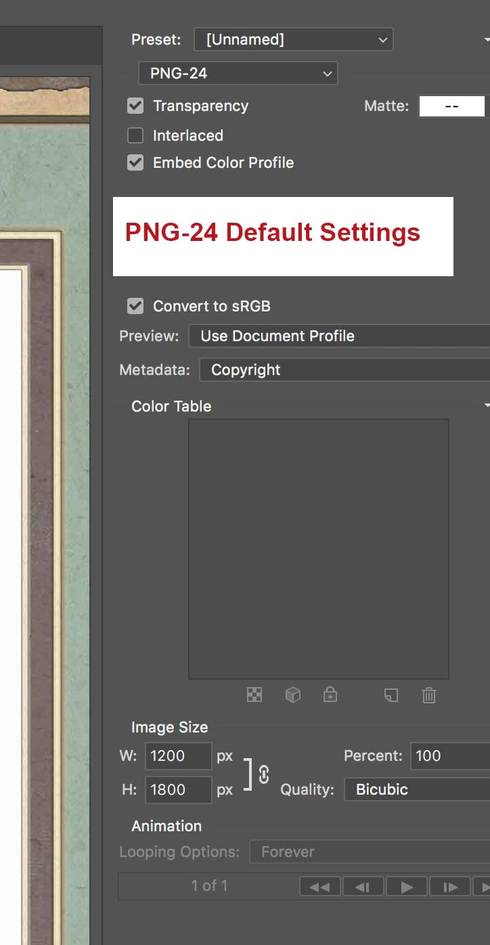Screen dimensions: 490x945
Task: Click the image preview on the left
Action: (x=45, y=511)
